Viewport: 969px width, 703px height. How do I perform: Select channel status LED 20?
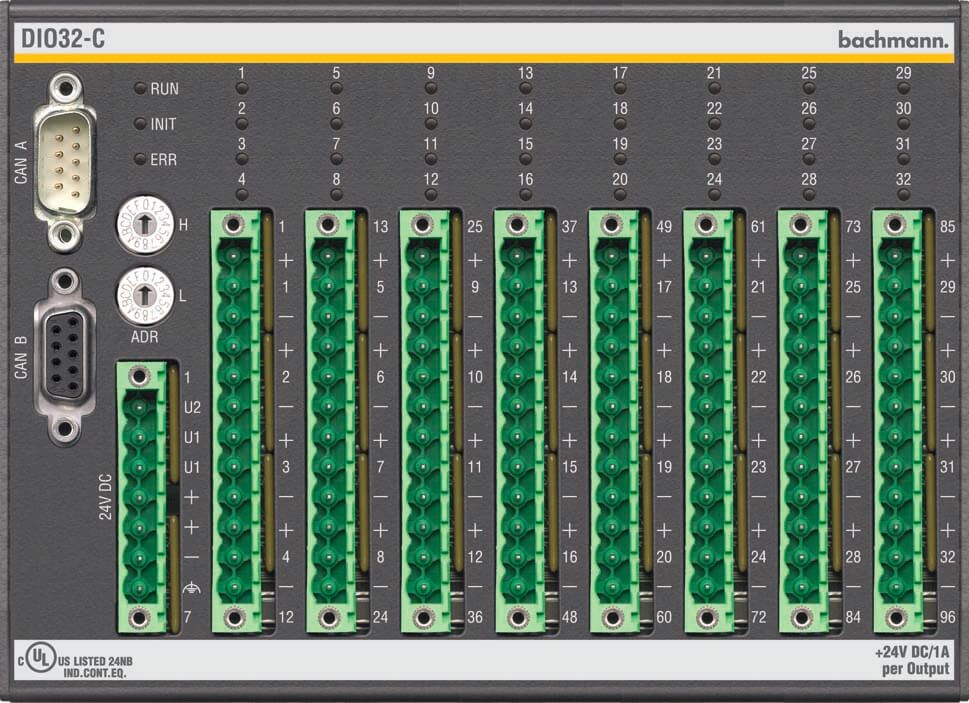point(620,195)
